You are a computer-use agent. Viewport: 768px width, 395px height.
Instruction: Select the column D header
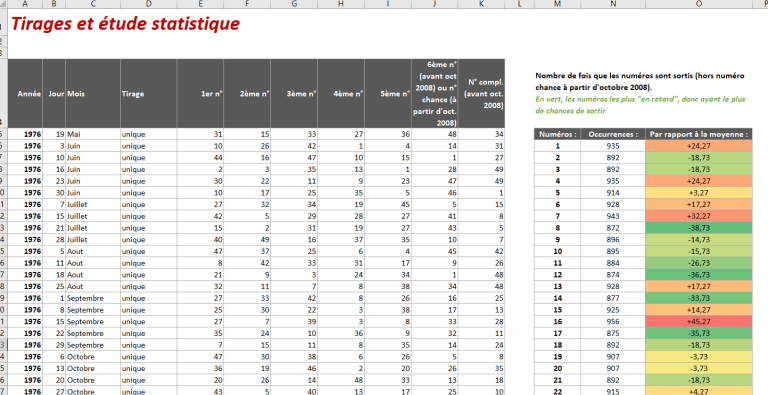click(x=148, y=4)
